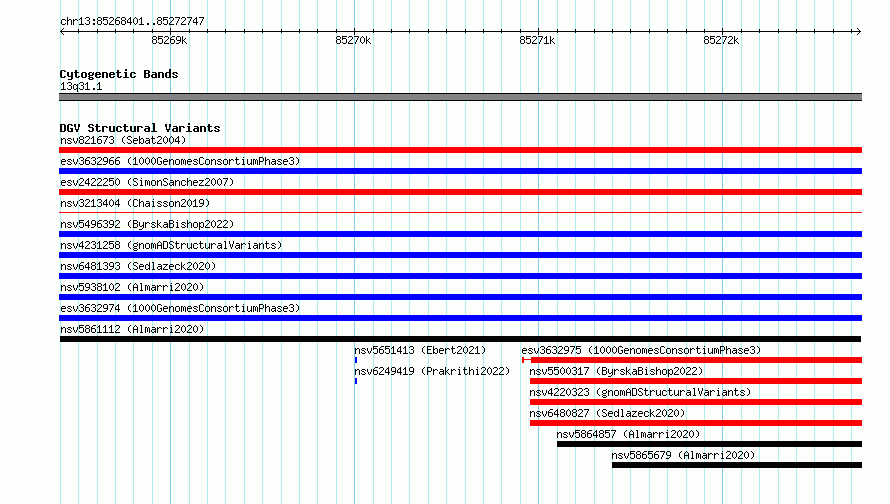Viewport: 890px width, 504px height.
Task: Open nsv3213404 (Chaisson2019) variant label
Action: click(x=135, y=203)
